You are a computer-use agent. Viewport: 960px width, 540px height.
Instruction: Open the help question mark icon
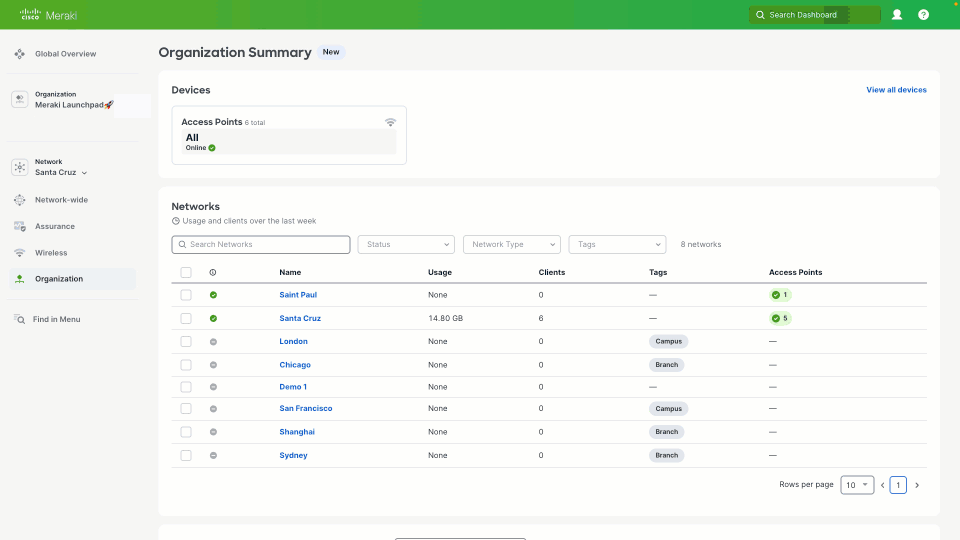click(923, 15)
